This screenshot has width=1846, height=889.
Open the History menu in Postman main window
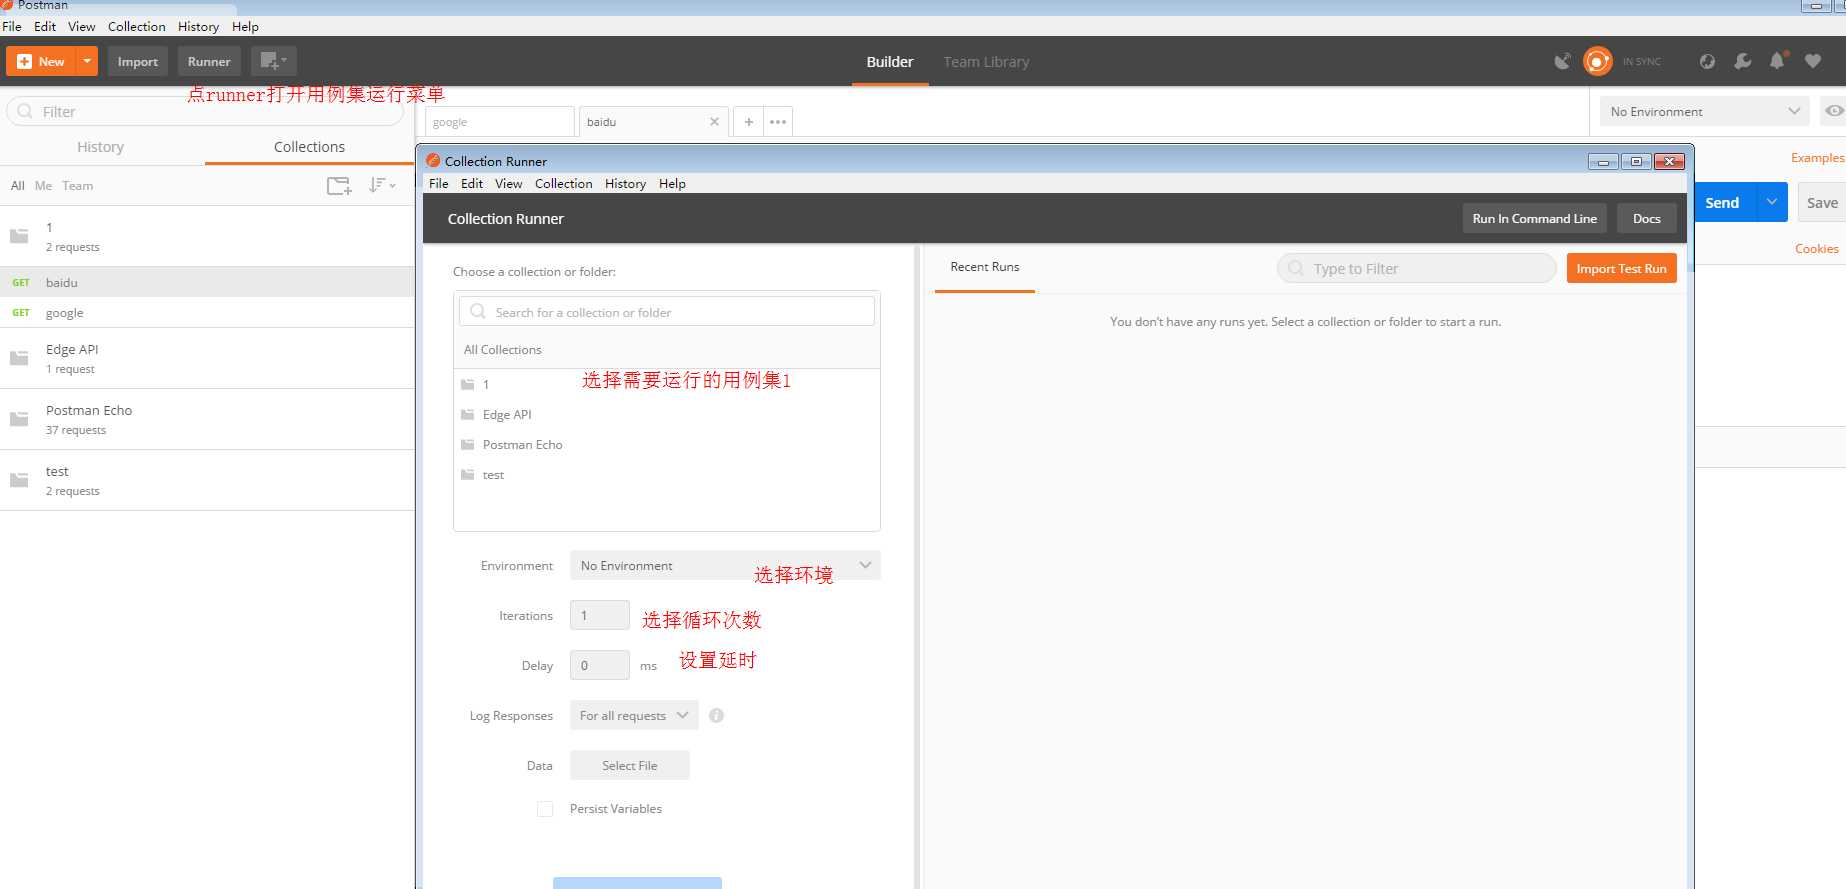pos(198,27)
